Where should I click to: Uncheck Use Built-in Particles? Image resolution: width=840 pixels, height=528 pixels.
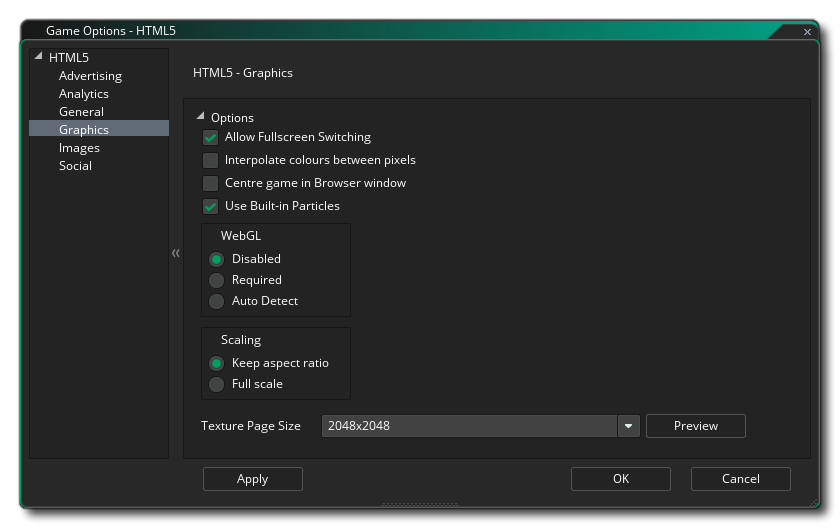[x=211, y=207]
